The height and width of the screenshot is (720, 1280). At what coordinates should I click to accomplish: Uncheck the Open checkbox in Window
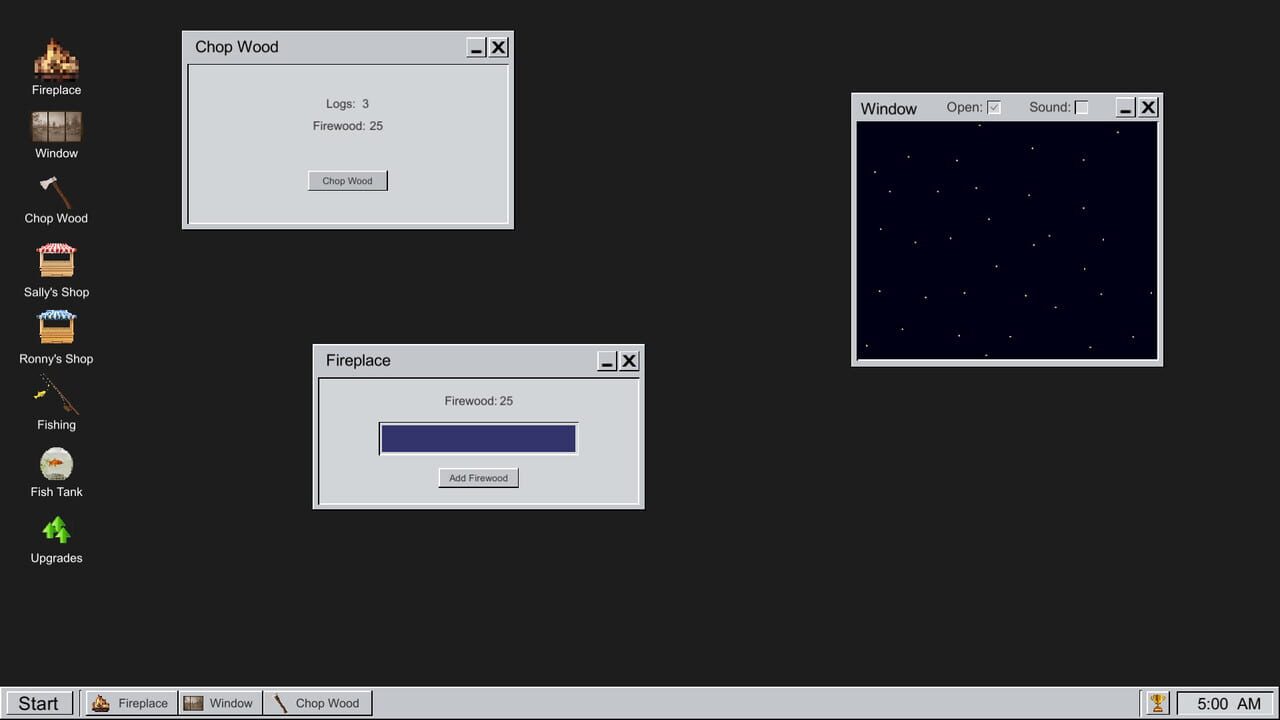point(994,107)
